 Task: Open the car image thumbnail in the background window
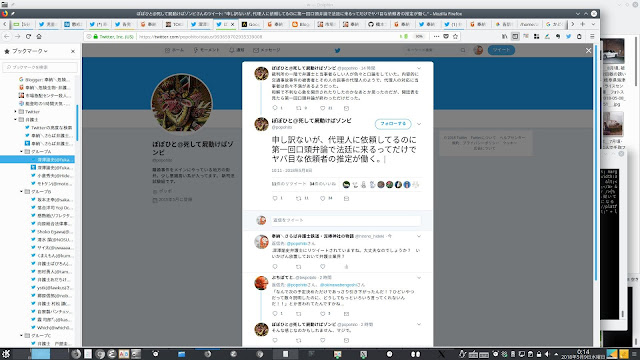pyautogui.click(x=613, y=51)
